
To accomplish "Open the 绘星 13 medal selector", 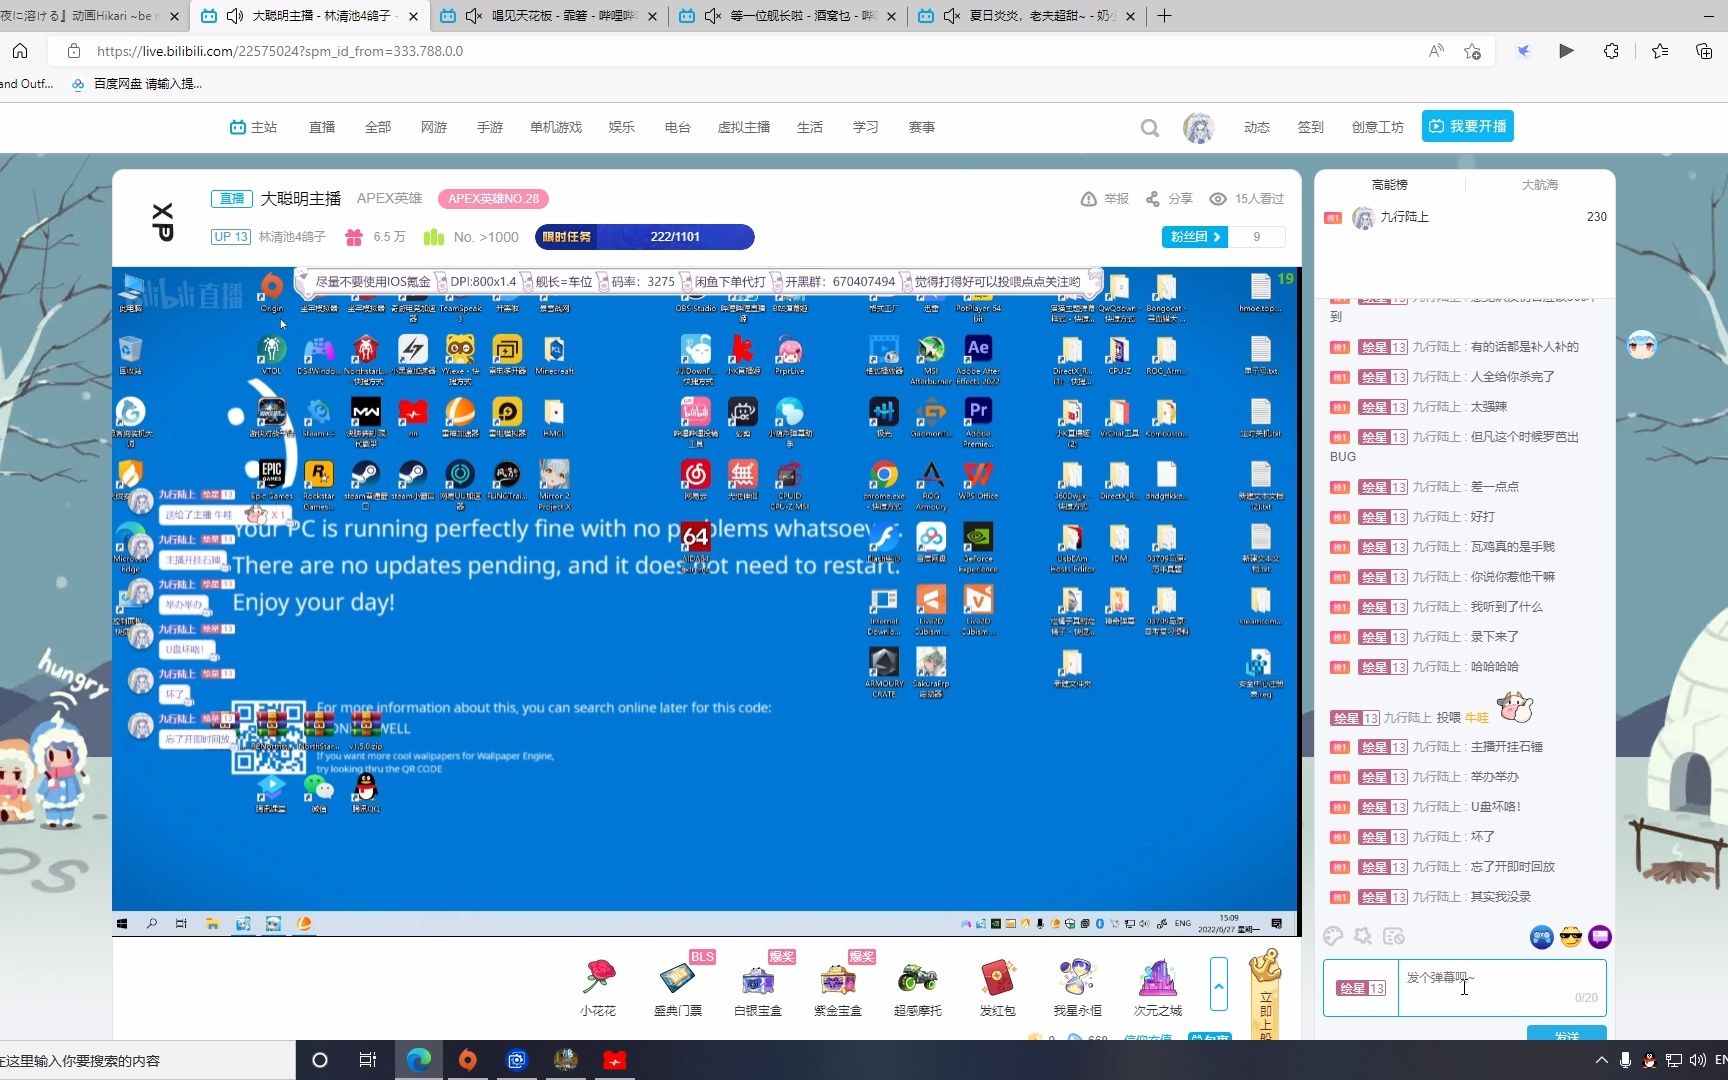I will (x=1361, y=988).
